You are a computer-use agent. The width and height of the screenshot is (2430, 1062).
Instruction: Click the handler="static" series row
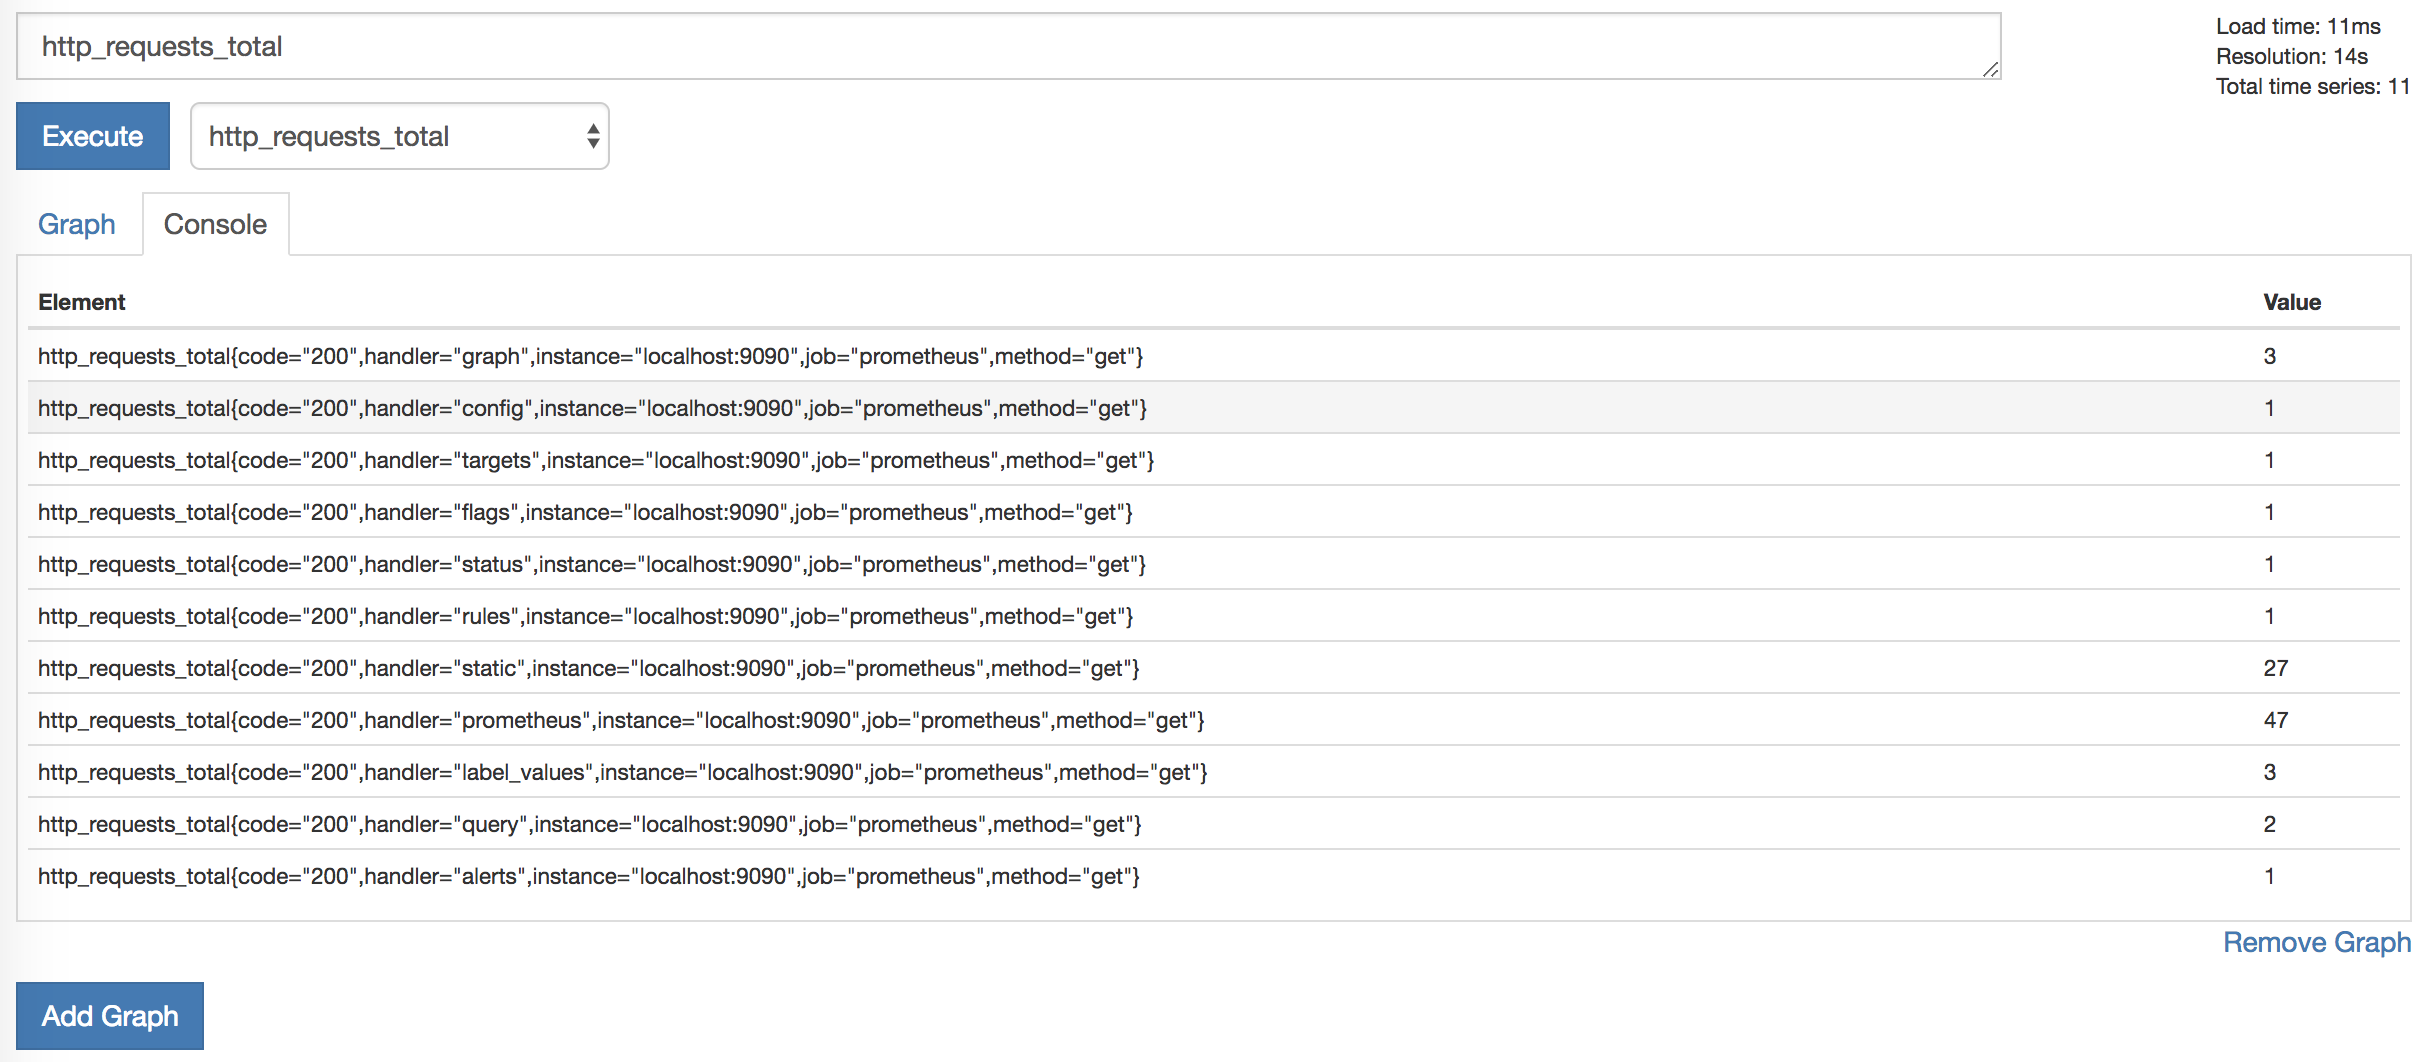click(589, 668)
